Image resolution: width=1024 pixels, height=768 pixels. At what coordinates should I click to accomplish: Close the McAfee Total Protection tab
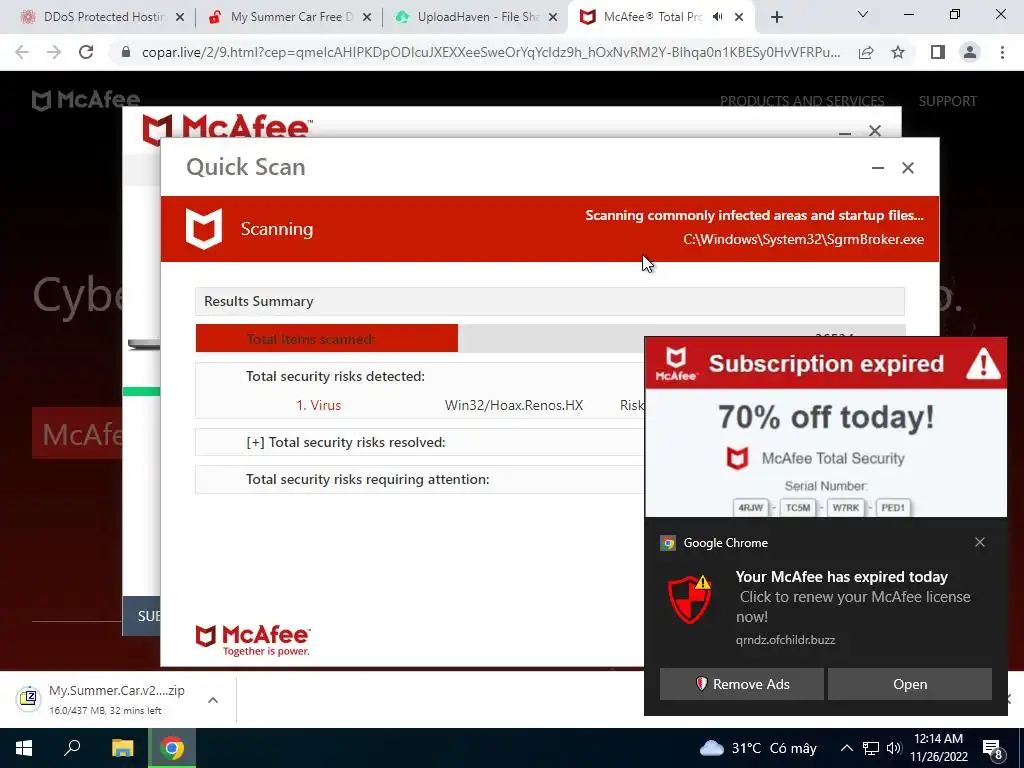[739, 17]
